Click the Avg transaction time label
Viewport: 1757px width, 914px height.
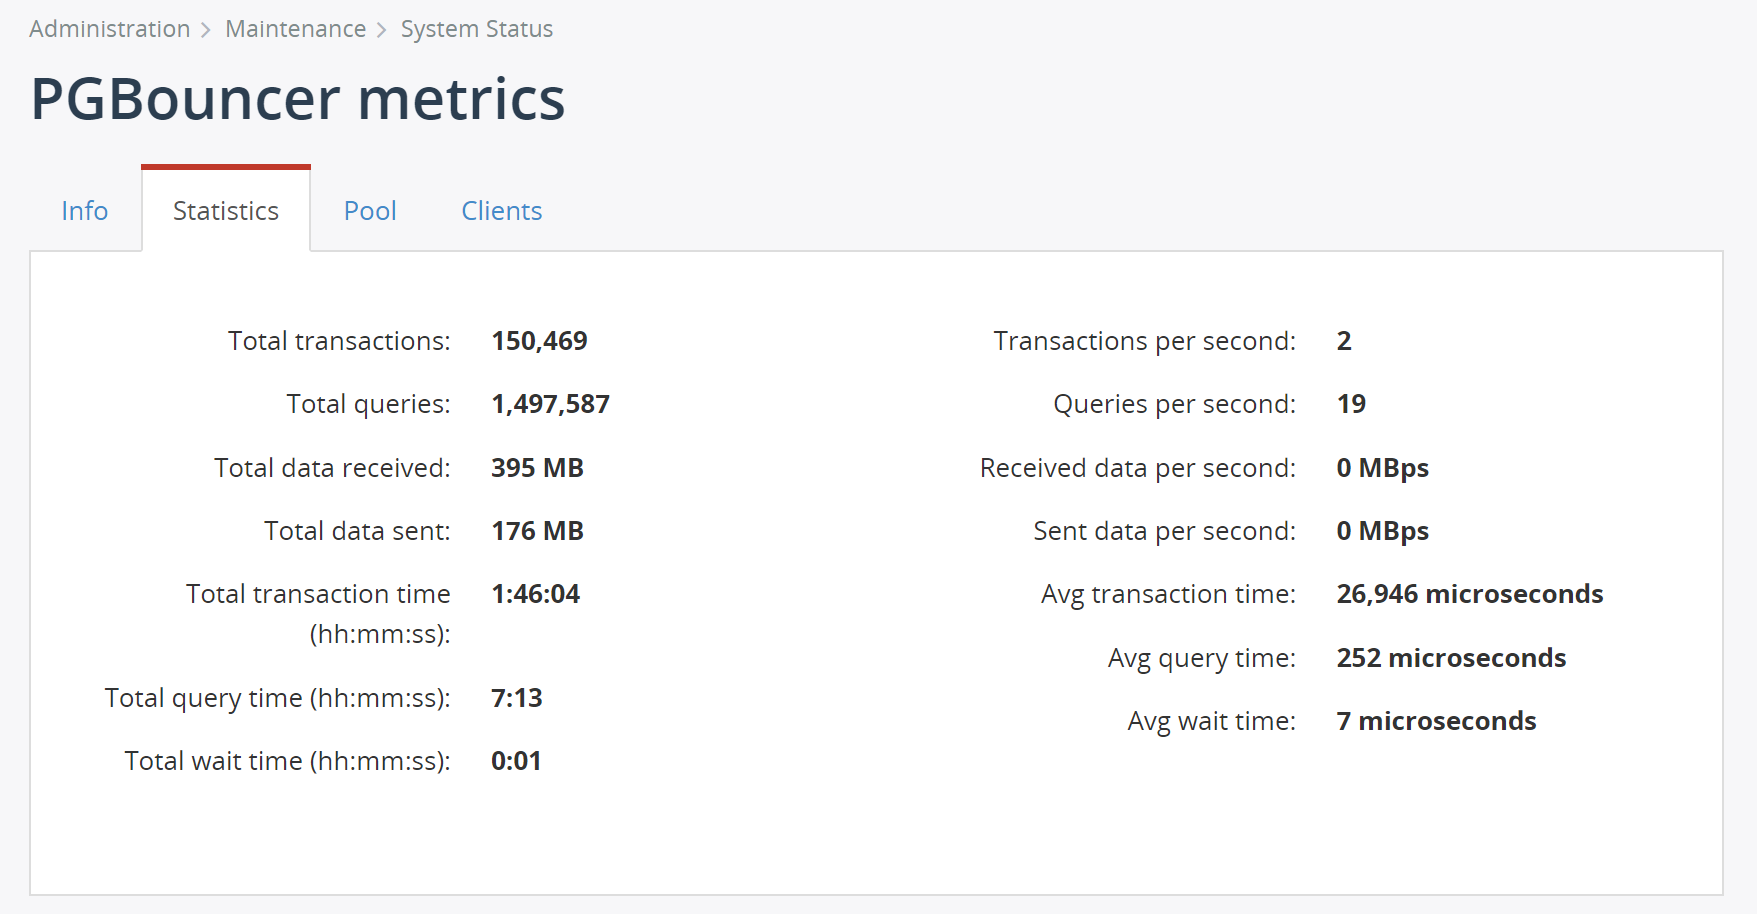1169,594
